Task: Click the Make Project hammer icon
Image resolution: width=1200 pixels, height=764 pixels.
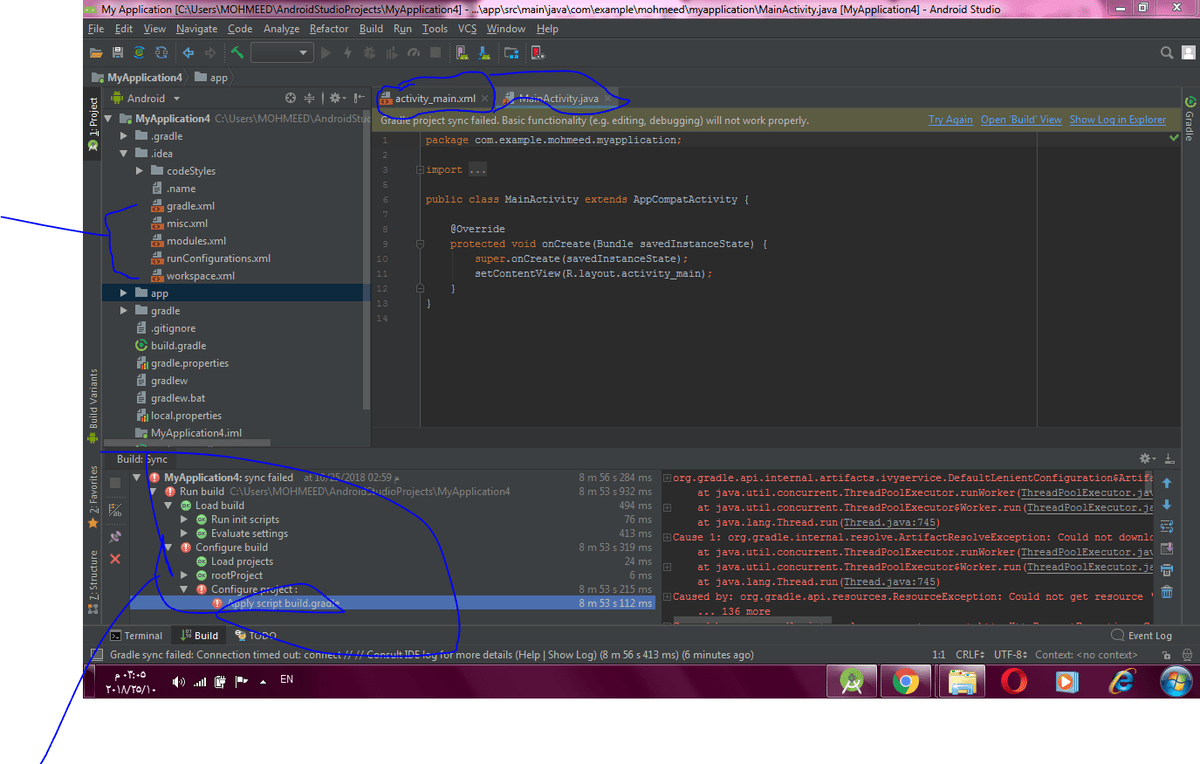Action: [x=237, y=52]
